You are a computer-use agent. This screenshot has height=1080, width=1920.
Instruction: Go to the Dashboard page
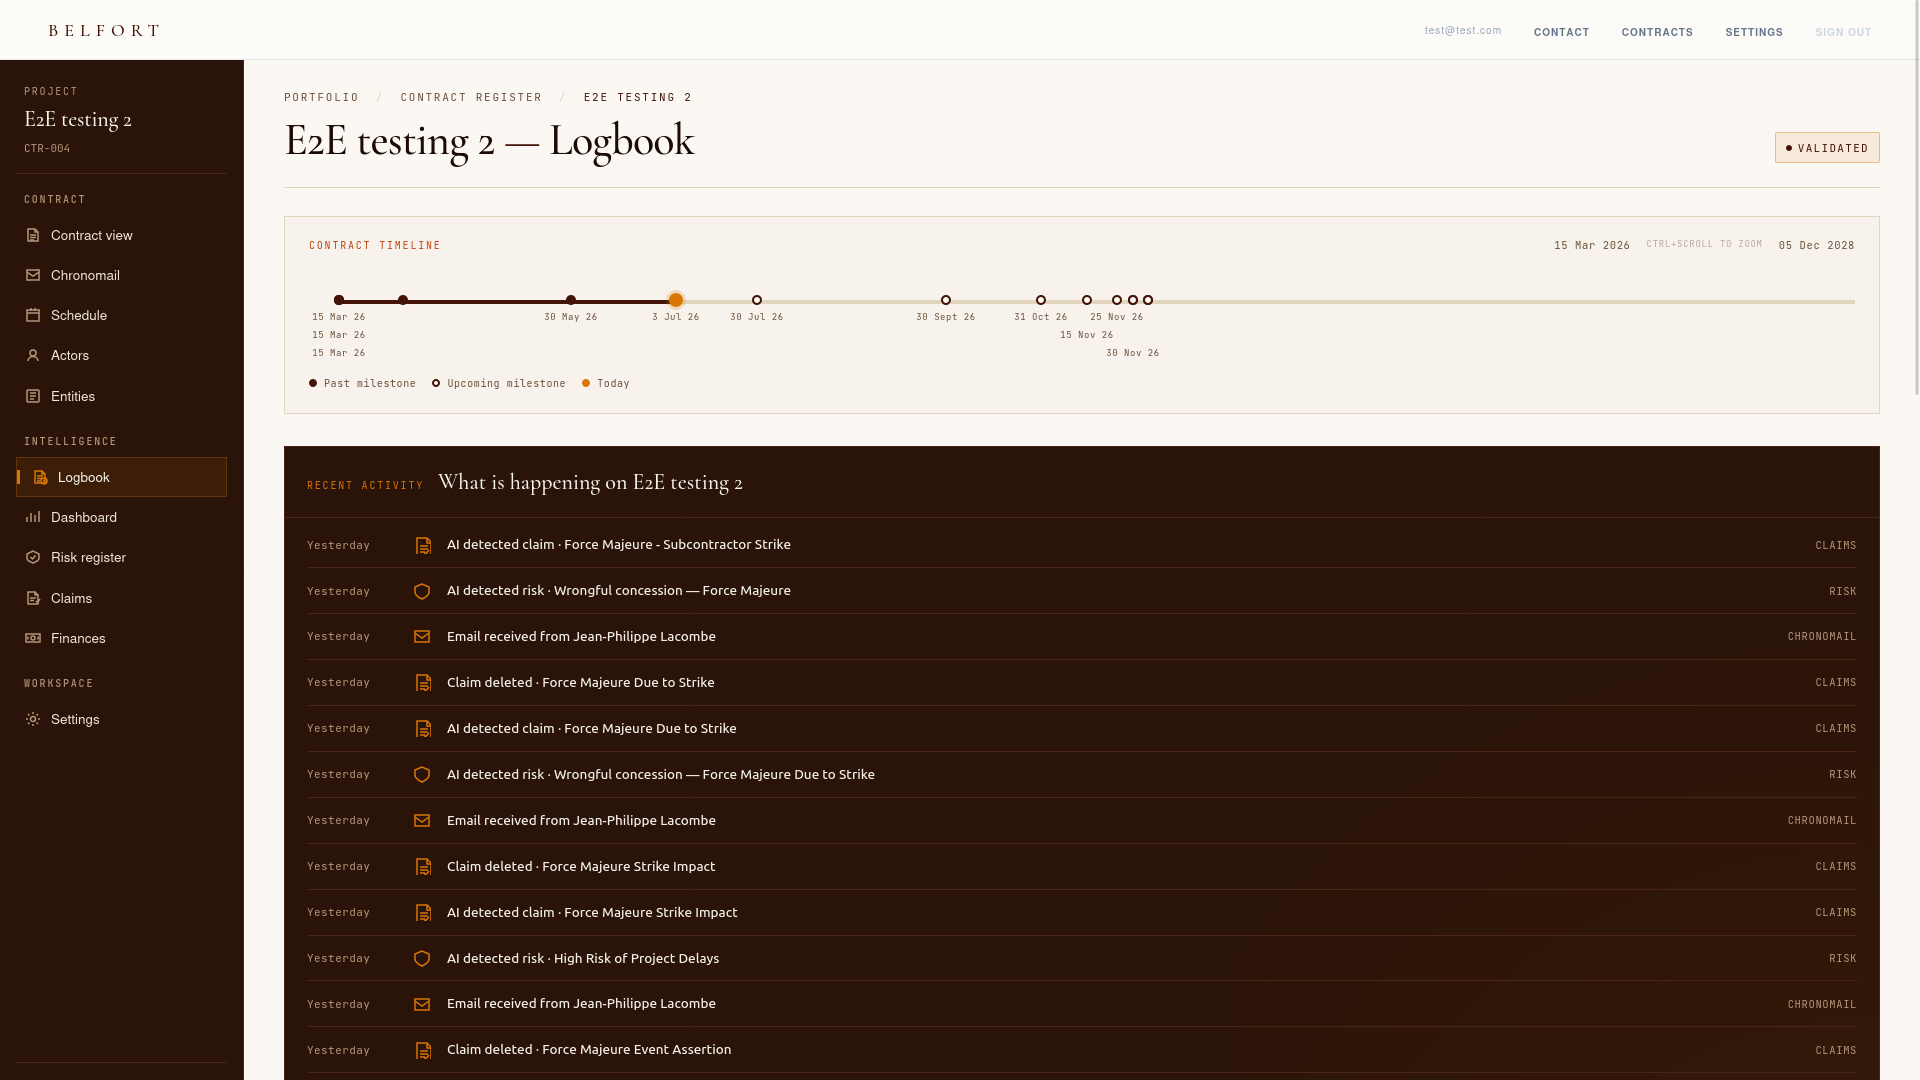[121, 517]
